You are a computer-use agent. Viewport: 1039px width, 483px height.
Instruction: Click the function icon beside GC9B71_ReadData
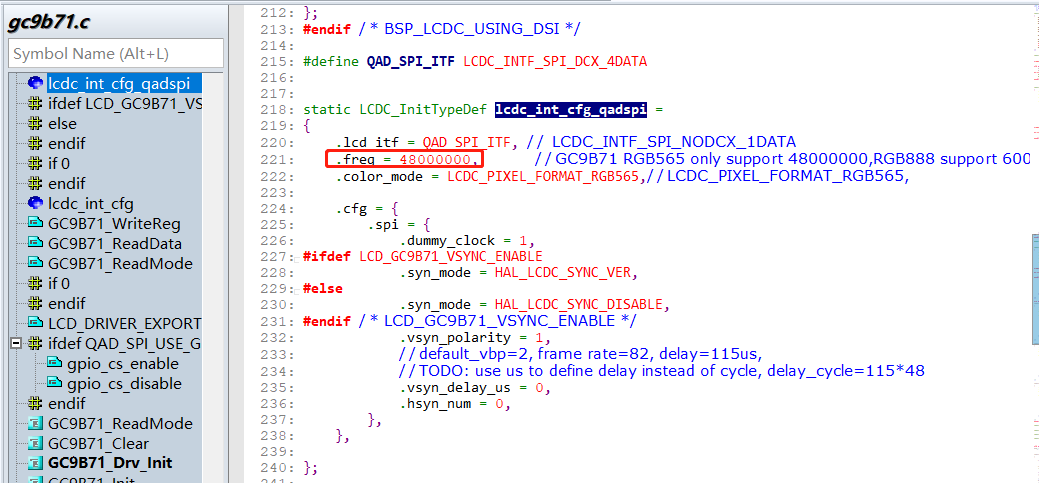click(35, 243)
